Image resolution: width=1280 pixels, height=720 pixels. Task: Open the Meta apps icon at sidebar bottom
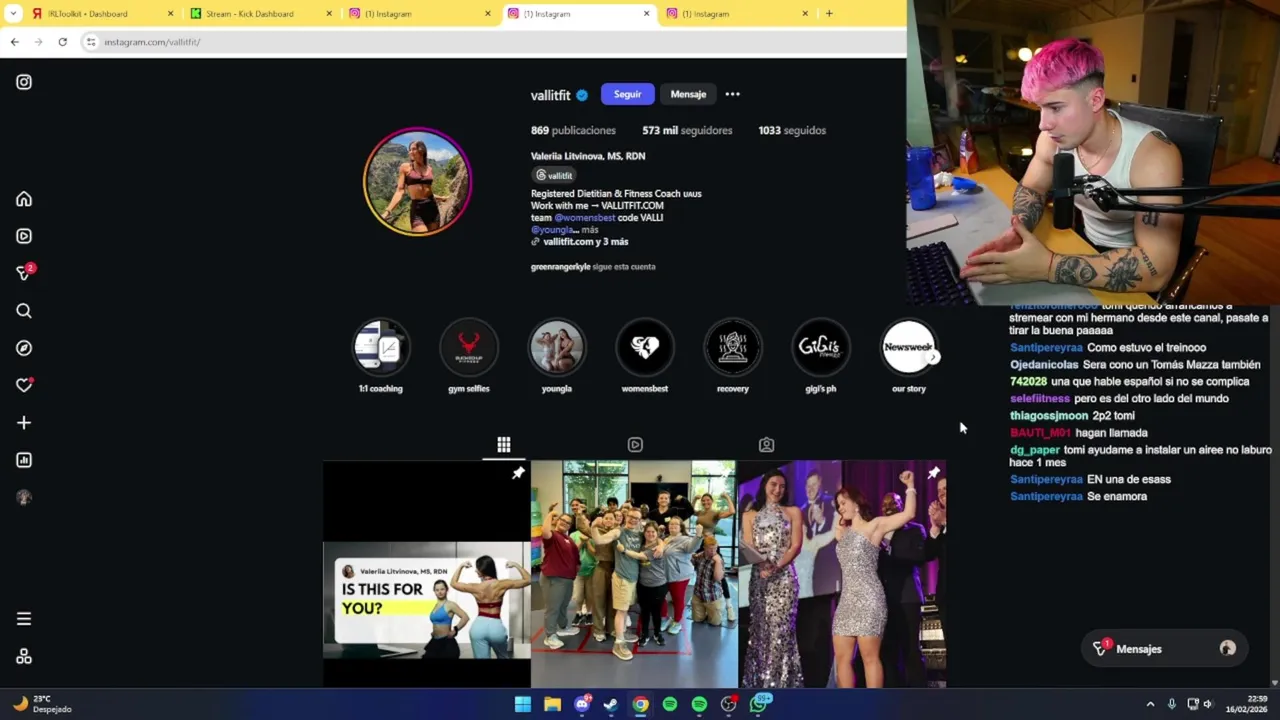pos(24,657)
